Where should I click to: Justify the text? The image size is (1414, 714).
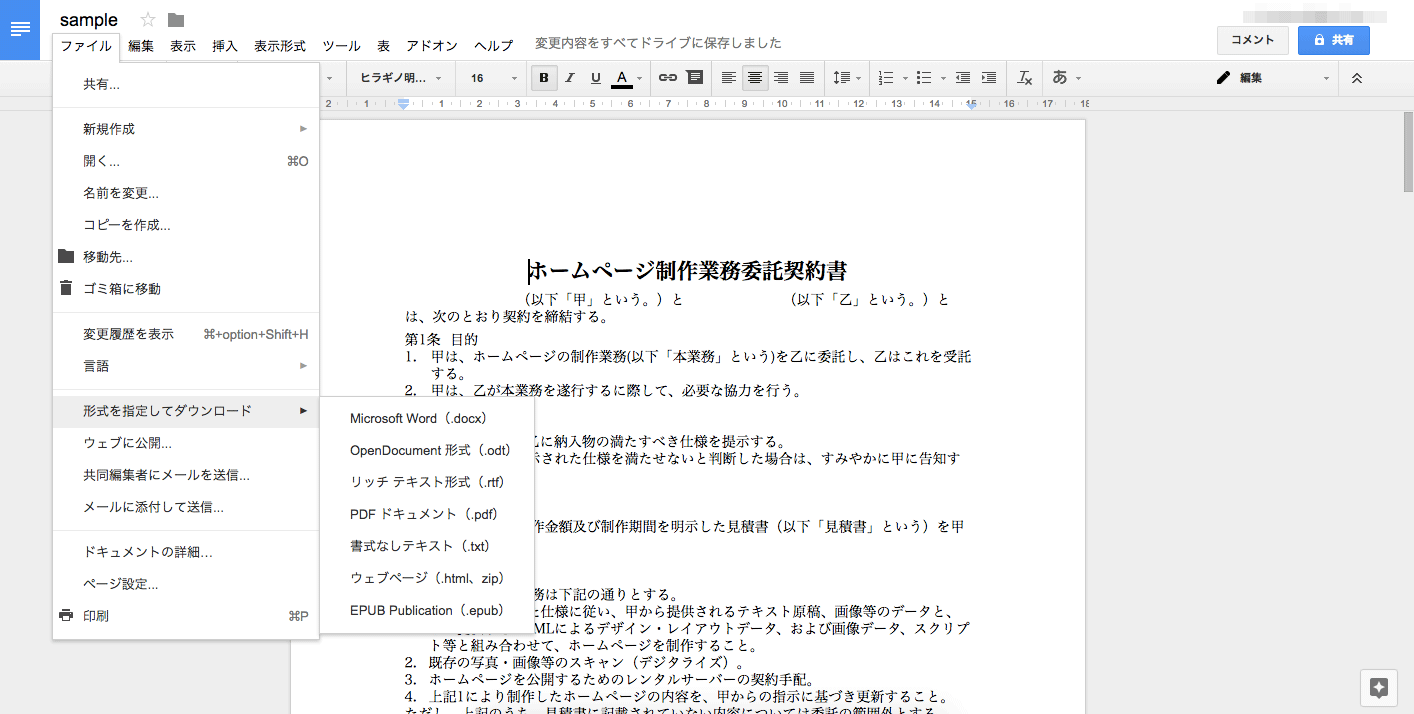807,78
